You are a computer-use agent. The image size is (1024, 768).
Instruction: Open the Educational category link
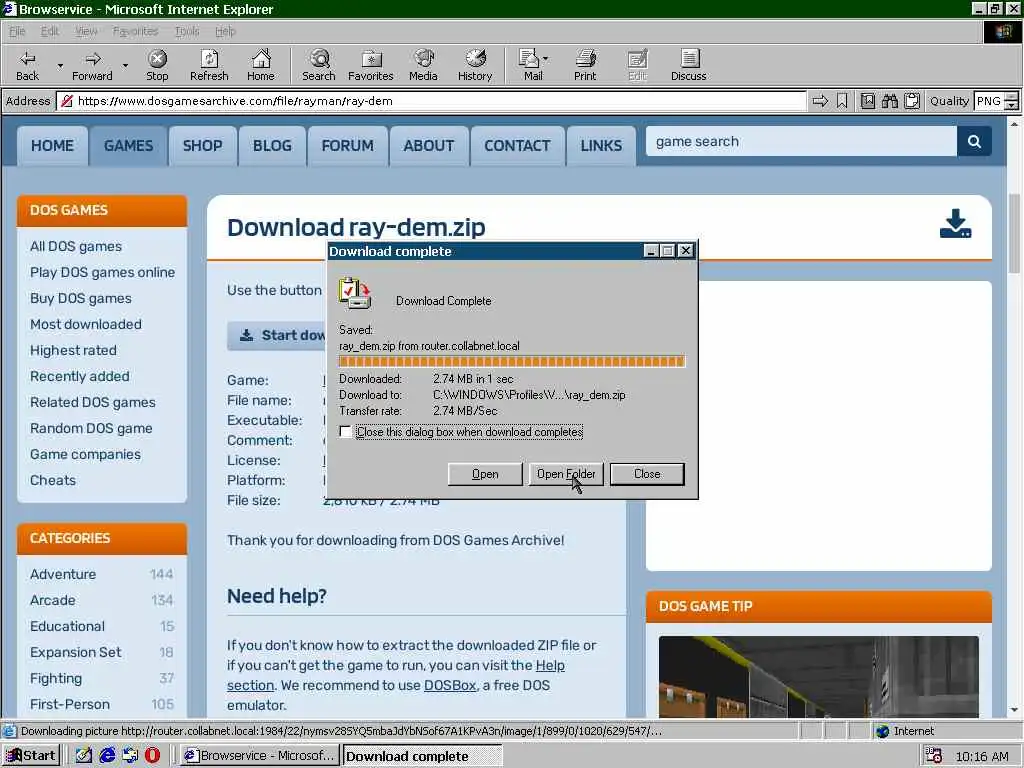point(67,626)
